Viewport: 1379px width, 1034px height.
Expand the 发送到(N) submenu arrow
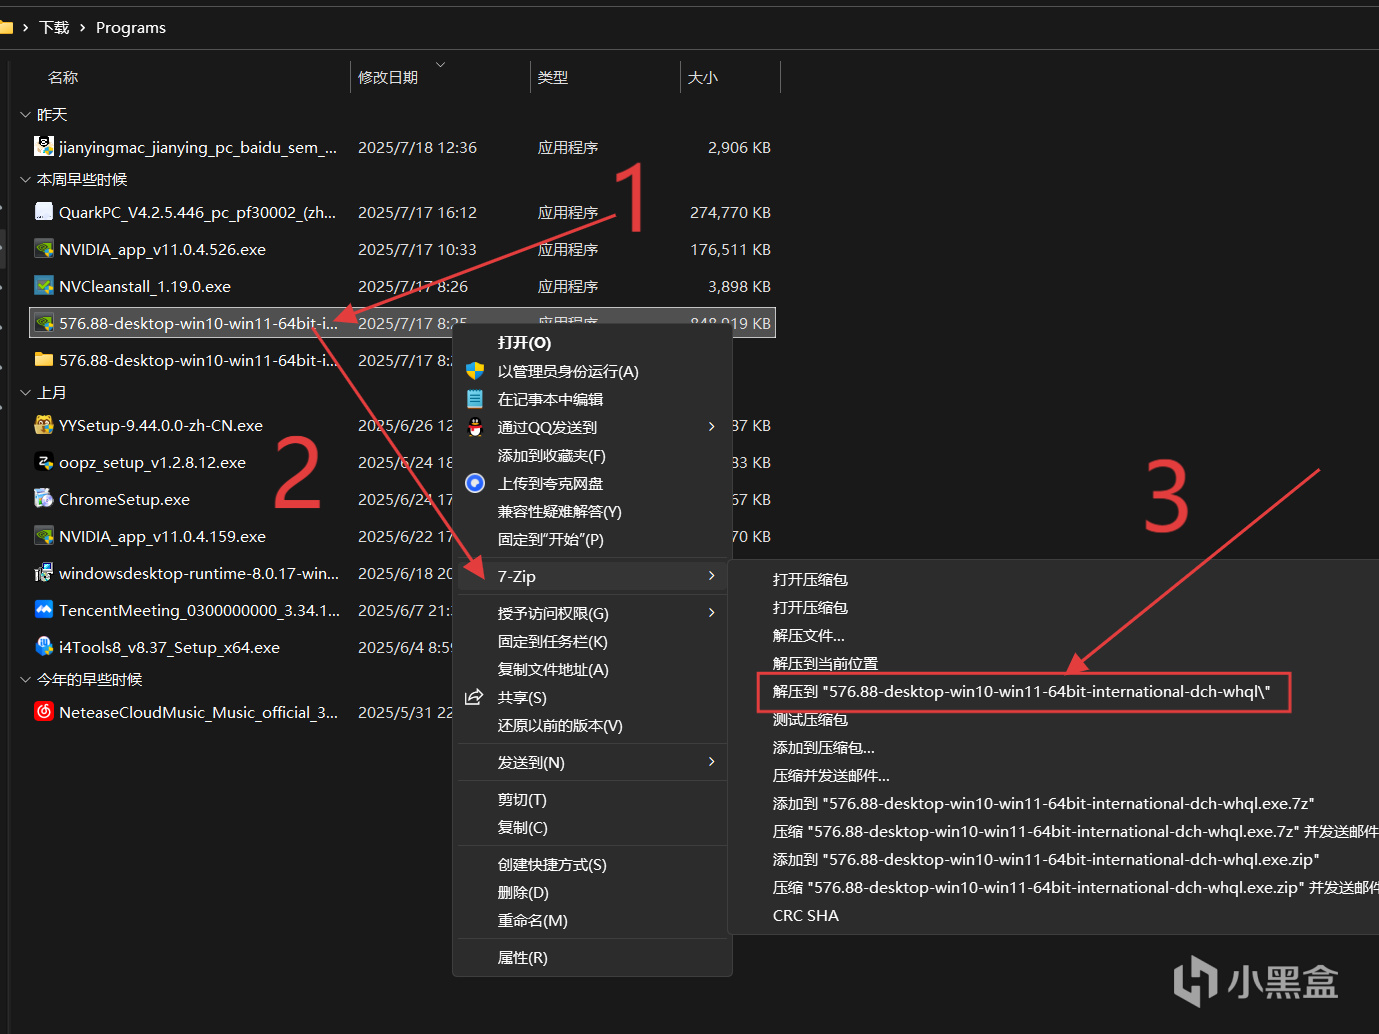pos(711,762)
